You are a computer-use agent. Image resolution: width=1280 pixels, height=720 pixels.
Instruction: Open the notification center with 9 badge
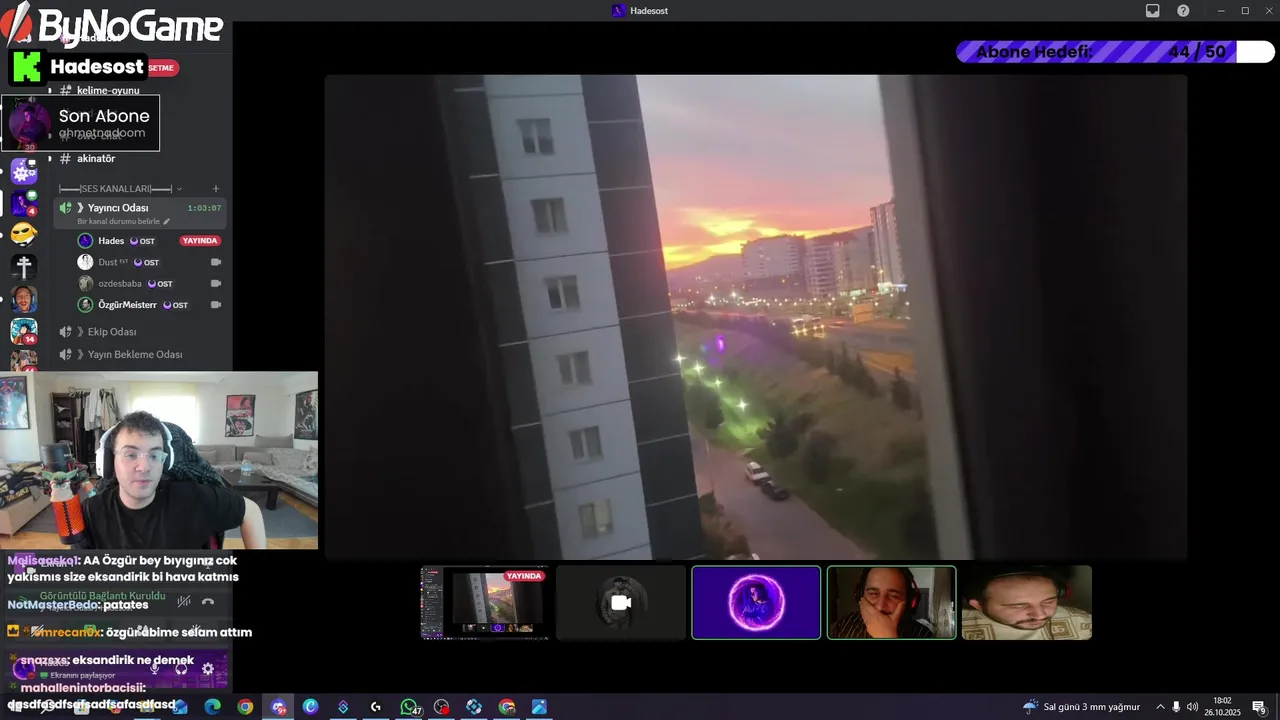click(1260, 707)
